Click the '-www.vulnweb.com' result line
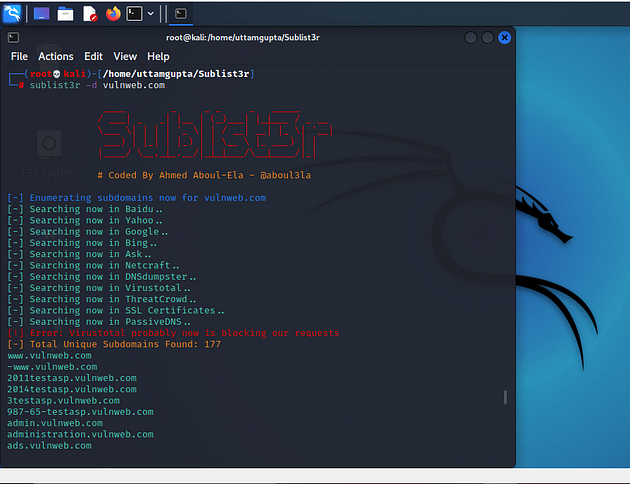This screenshot has height=484, width=630. click(x=52, y=367)
